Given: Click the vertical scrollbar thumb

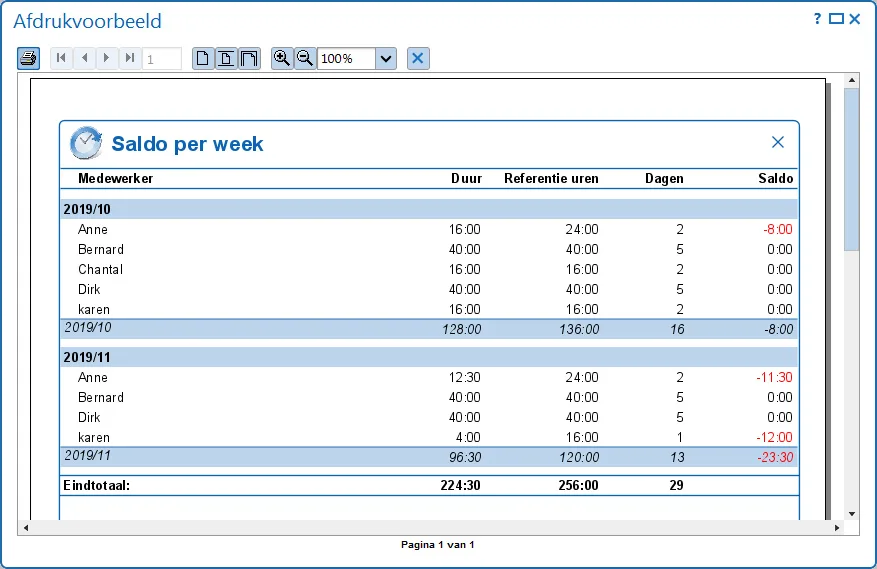Looking at the screenshot, I should tap(852, 169).
